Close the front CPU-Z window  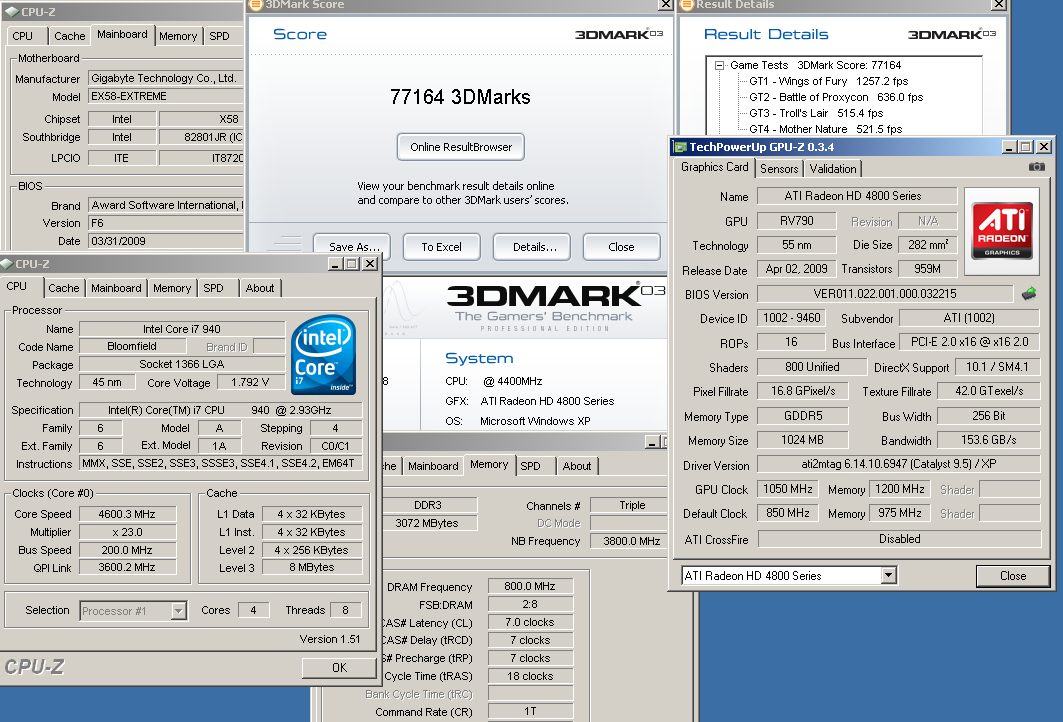tap(369, 264)
